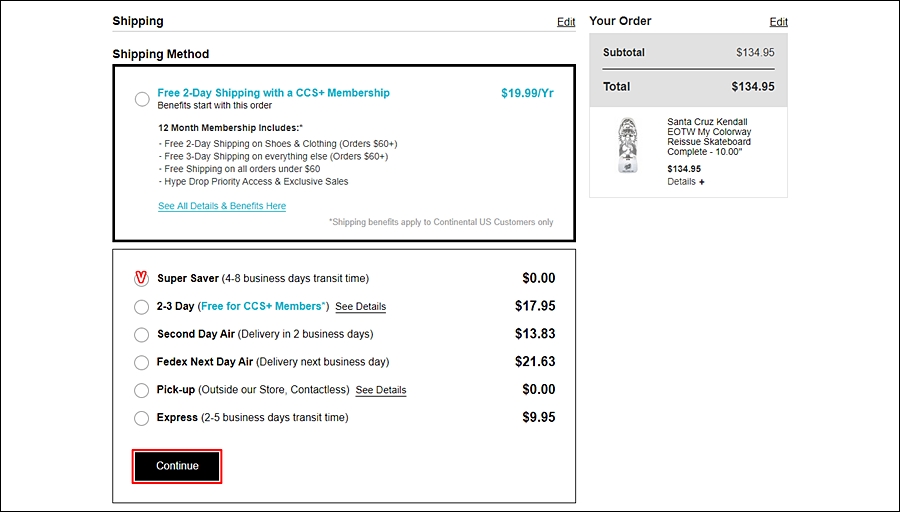Screen dimensions: 900x512
Task: Open See Details for Pick-up option
Action: click(381, 390)
